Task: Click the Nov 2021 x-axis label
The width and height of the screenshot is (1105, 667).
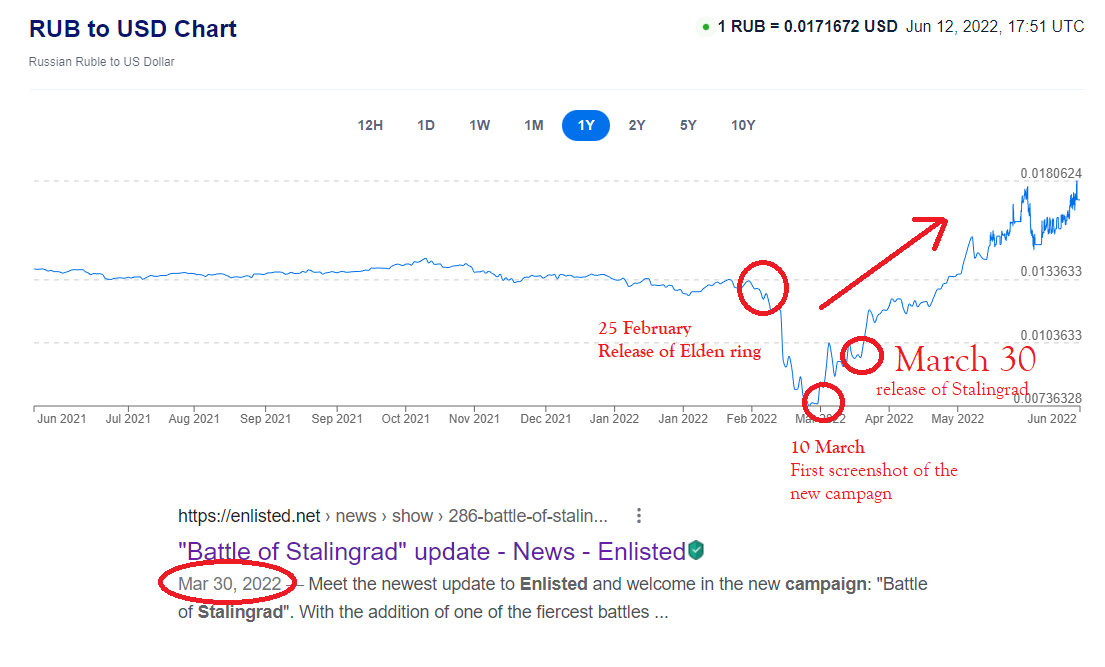Action: [x=474, y=419]
